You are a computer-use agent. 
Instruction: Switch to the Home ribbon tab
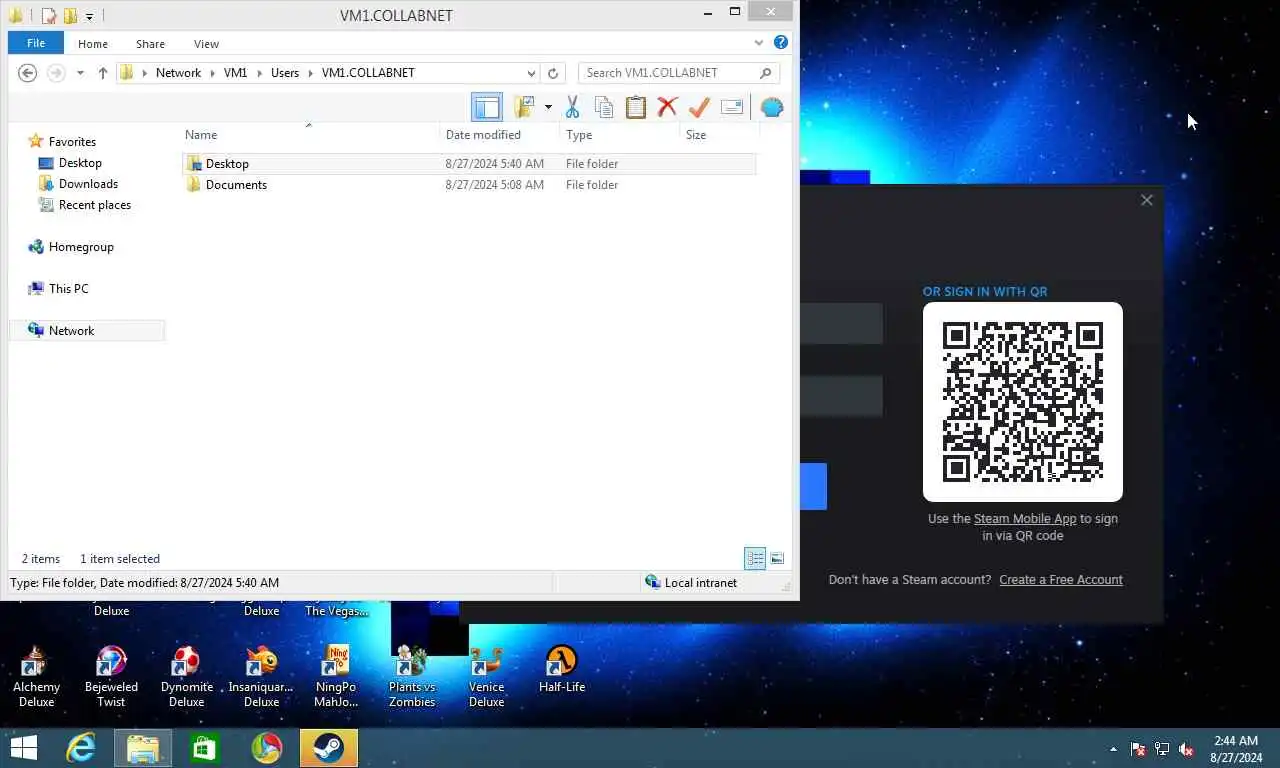coord(93,44)
